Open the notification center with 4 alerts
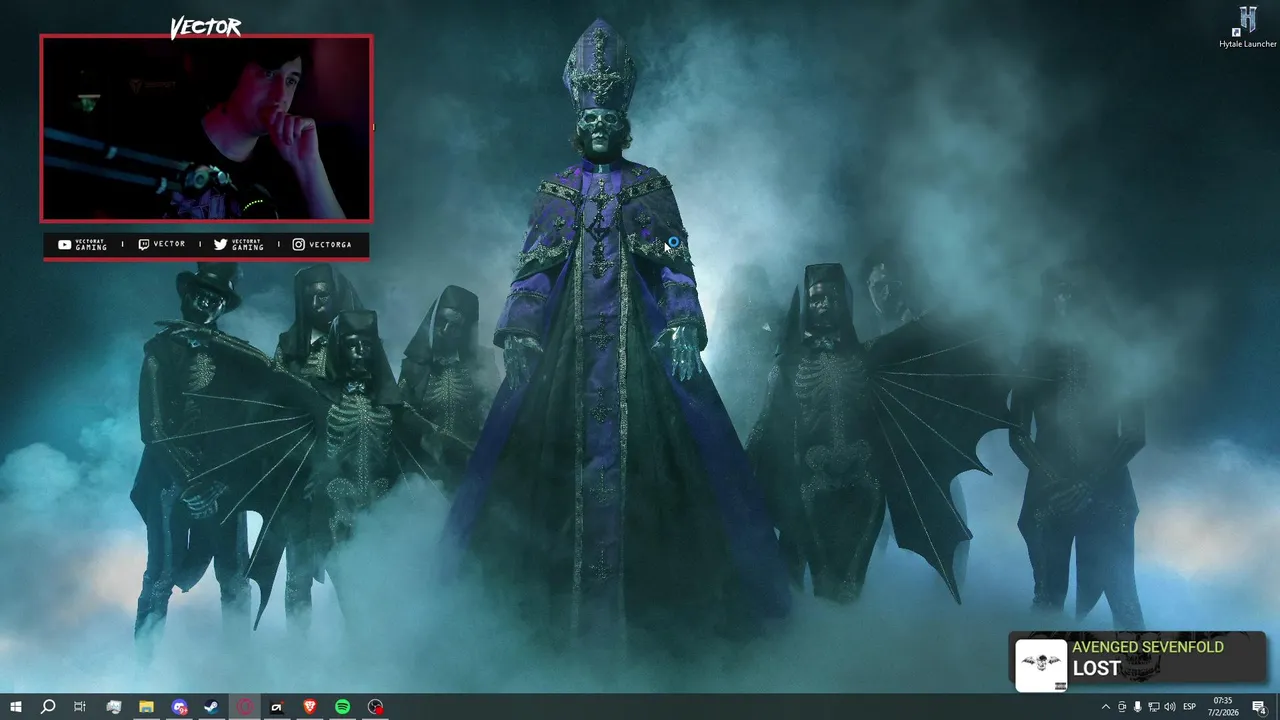 pyautogui.click(x=1260, y=707)
